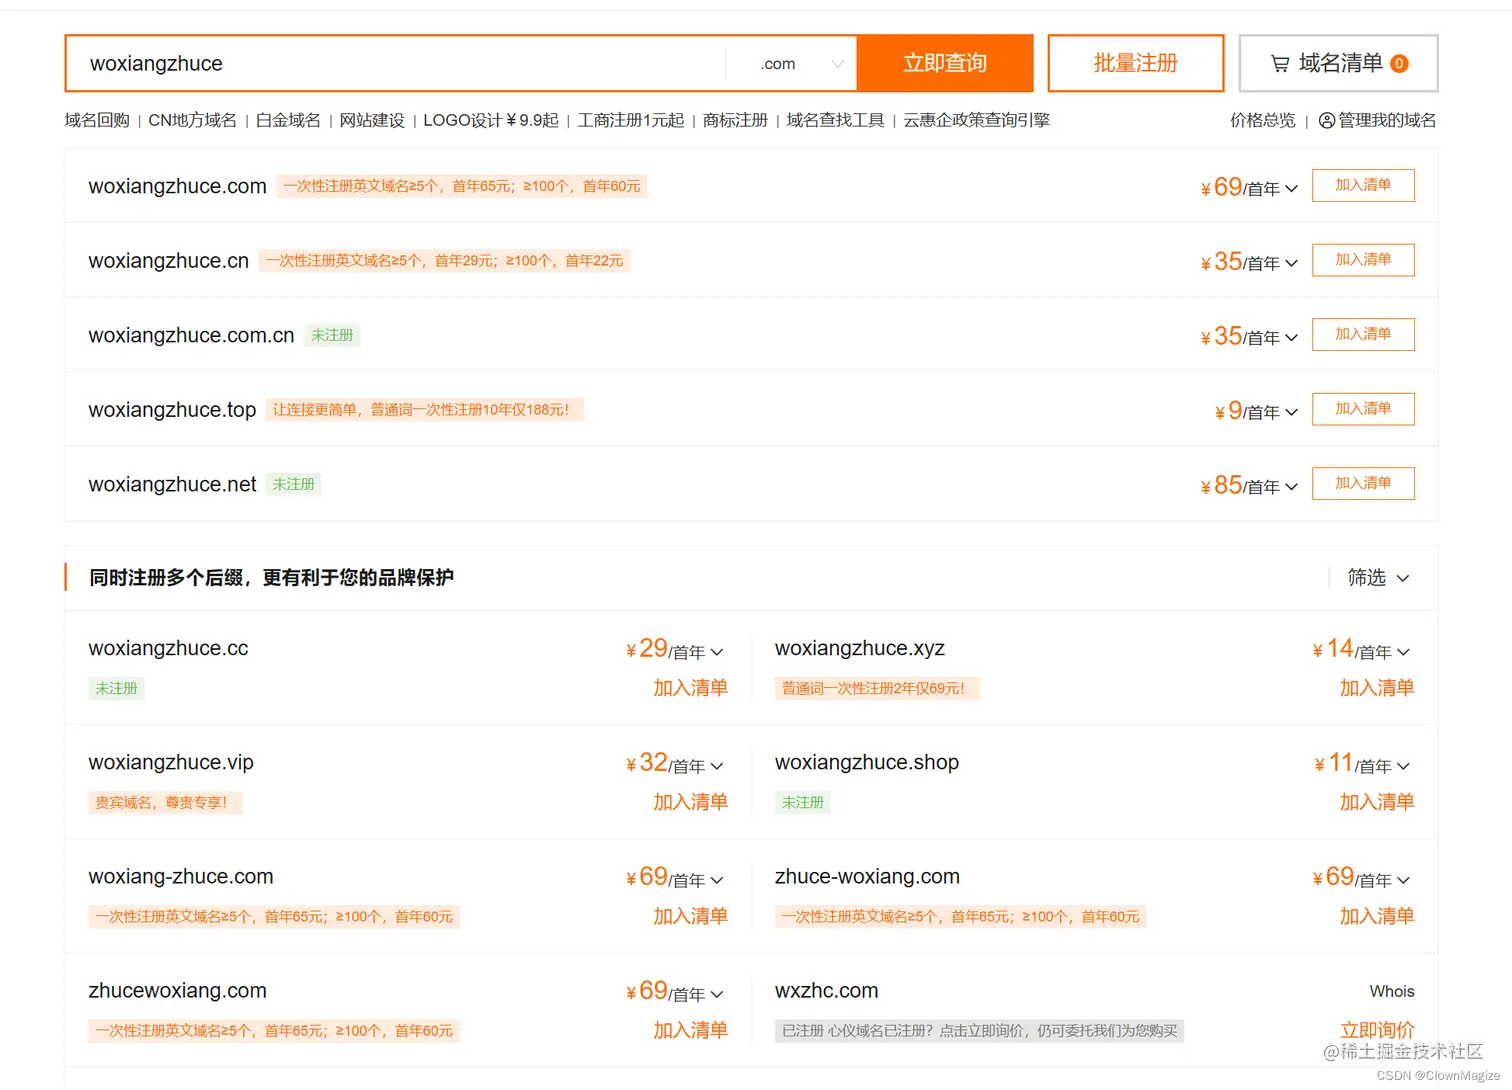
Task: Open the 域名查找工具 menu link
Action: coord(835,120)
